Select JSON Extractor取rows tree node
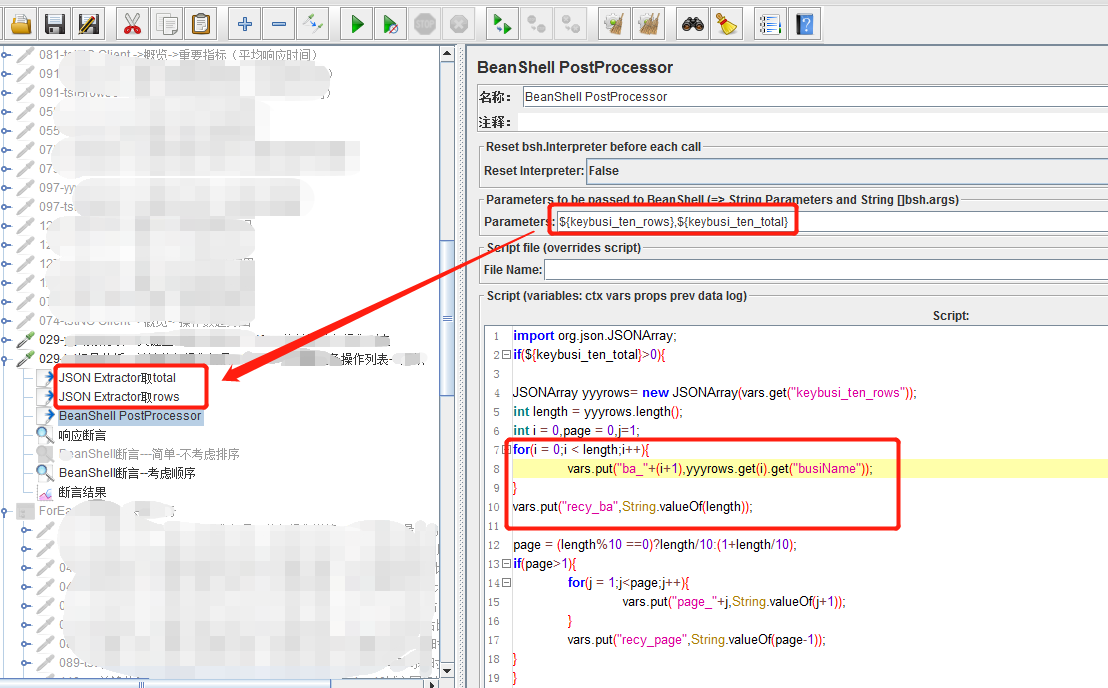 (x=119, y=397)
